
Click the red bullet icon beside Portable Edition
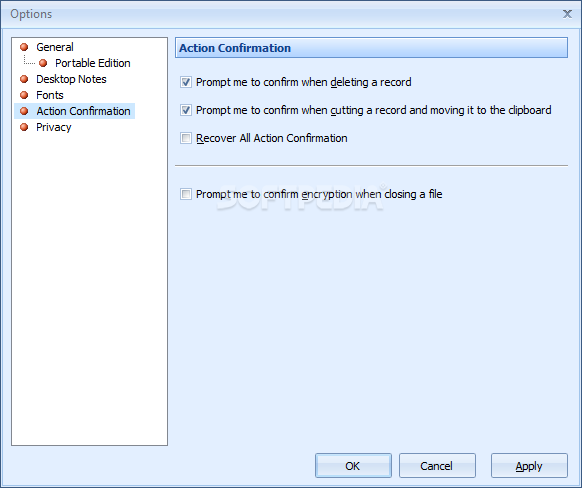(x=43, y=63)
